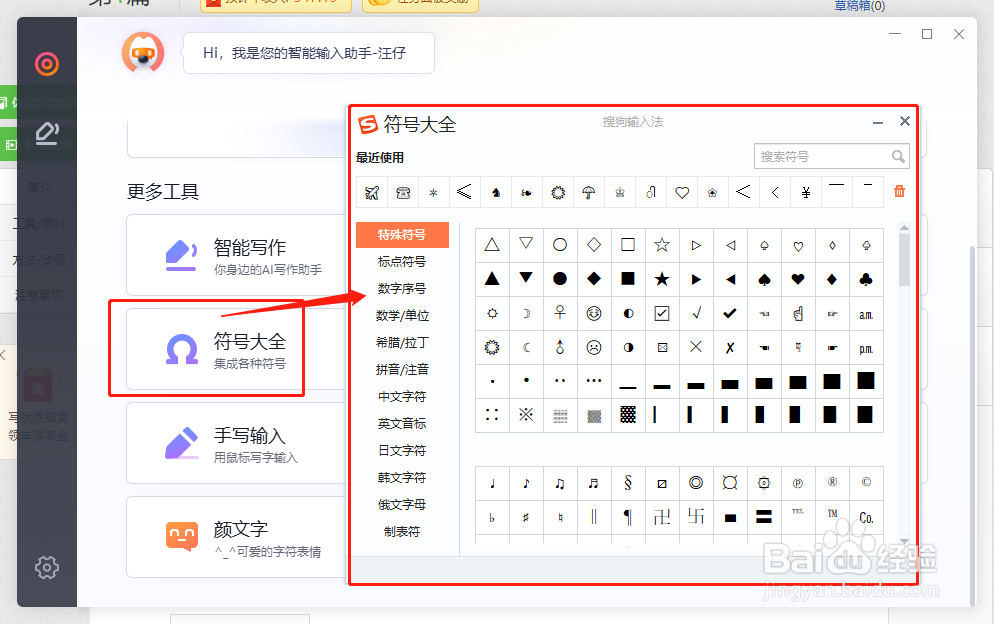Insert the hollow triangle symbol
994x624 pixels.
[x=492, y=245]
